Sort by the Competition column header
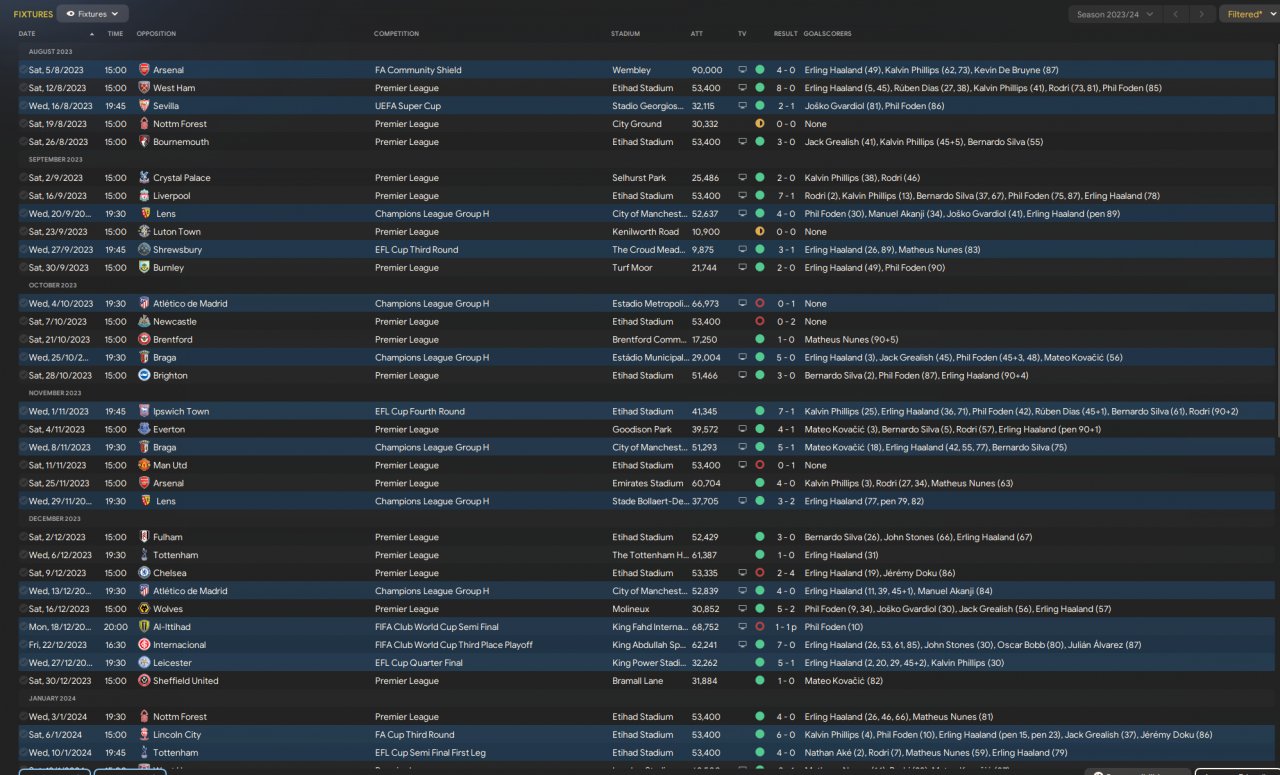The height and width of the screenshot is (775, 1280). coord(396,34)
